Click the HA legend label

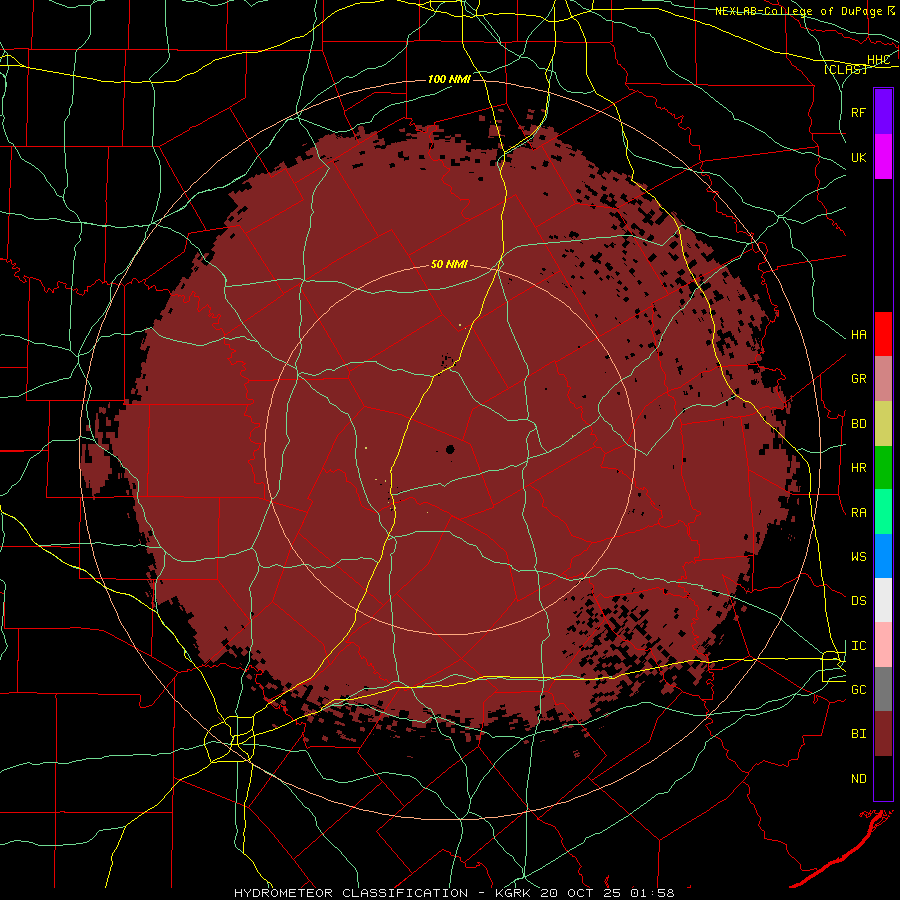click(859, 335)
